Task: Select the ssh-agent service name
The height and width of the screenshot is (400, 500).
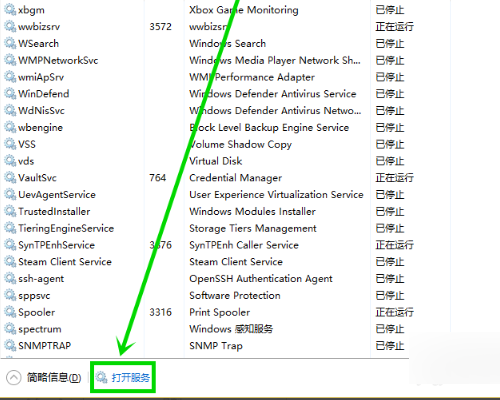Action: (41, 279)
